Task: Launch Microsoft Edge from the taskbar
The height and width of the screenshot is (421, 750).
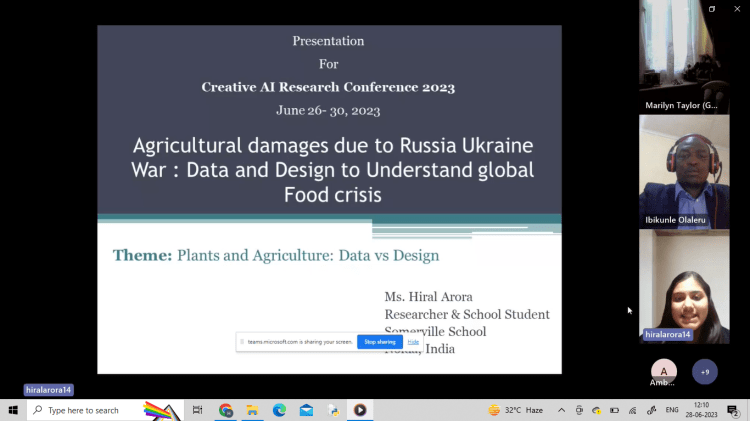Action: (x=280, y=410)
